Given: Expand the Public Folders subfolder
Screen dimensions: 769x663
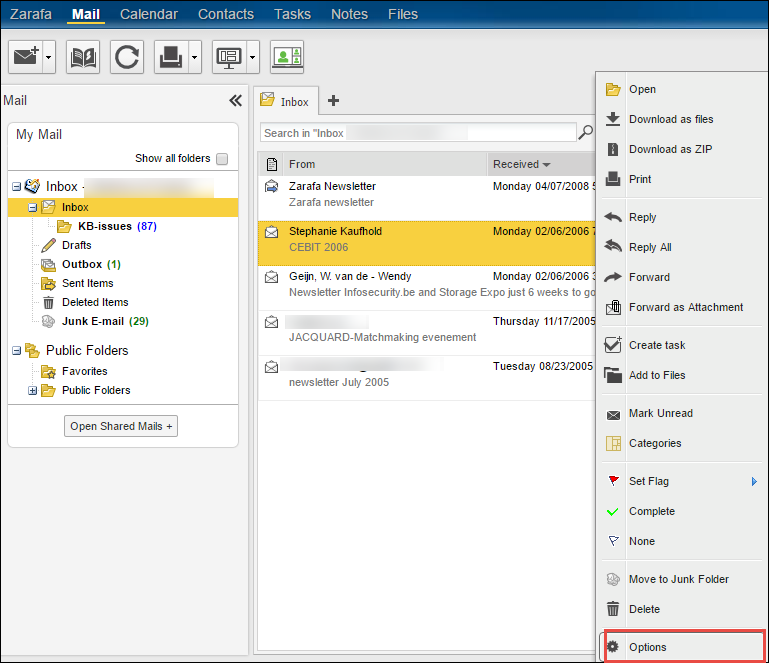Looking at the screenshot, I should click(33, 390).
